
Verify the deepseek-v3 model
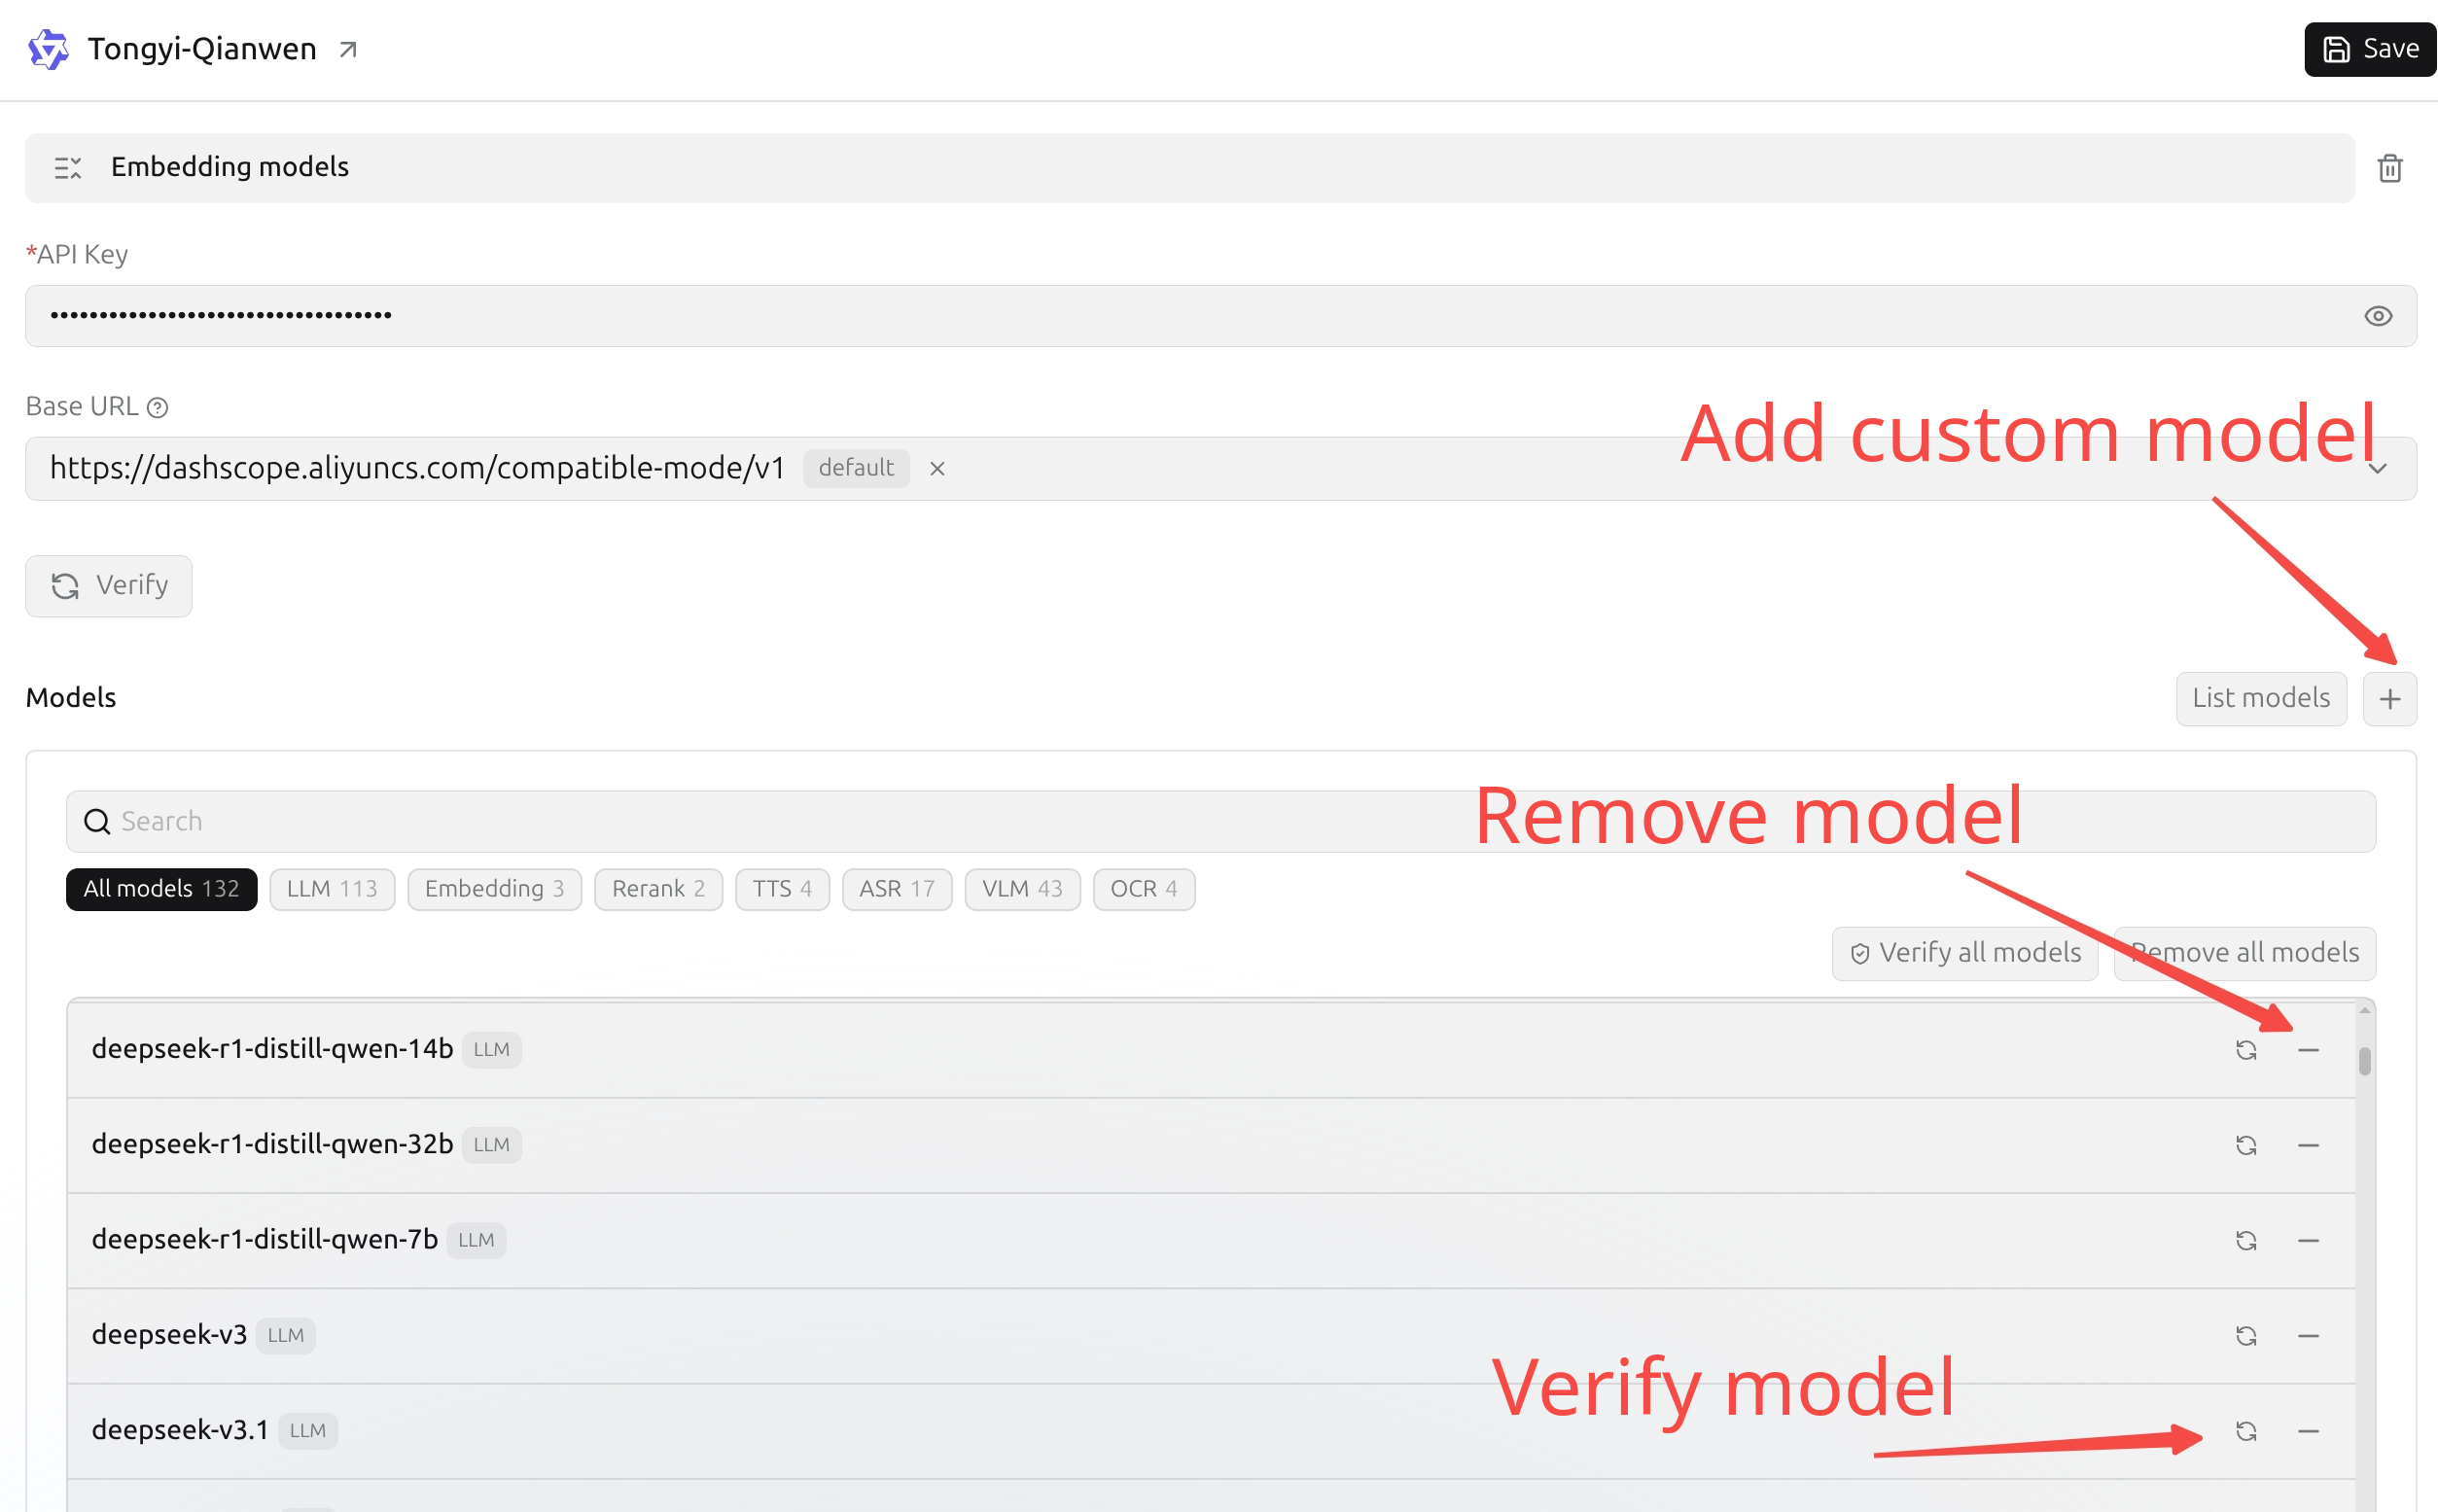[2246, 1336]
